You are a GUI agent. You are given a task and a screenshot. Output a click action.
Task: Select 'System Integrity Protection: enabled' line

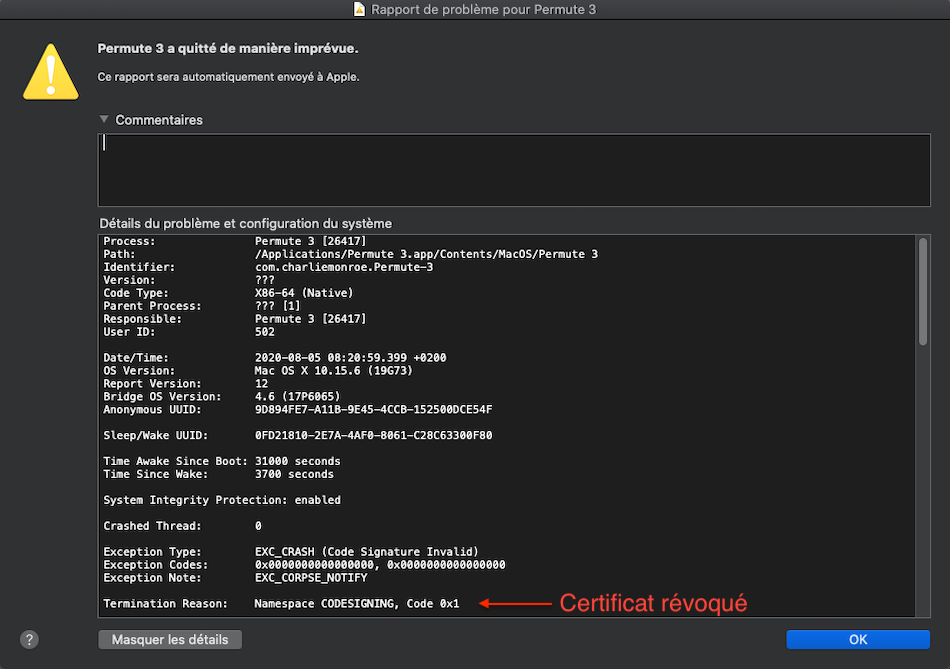(222, 500)
